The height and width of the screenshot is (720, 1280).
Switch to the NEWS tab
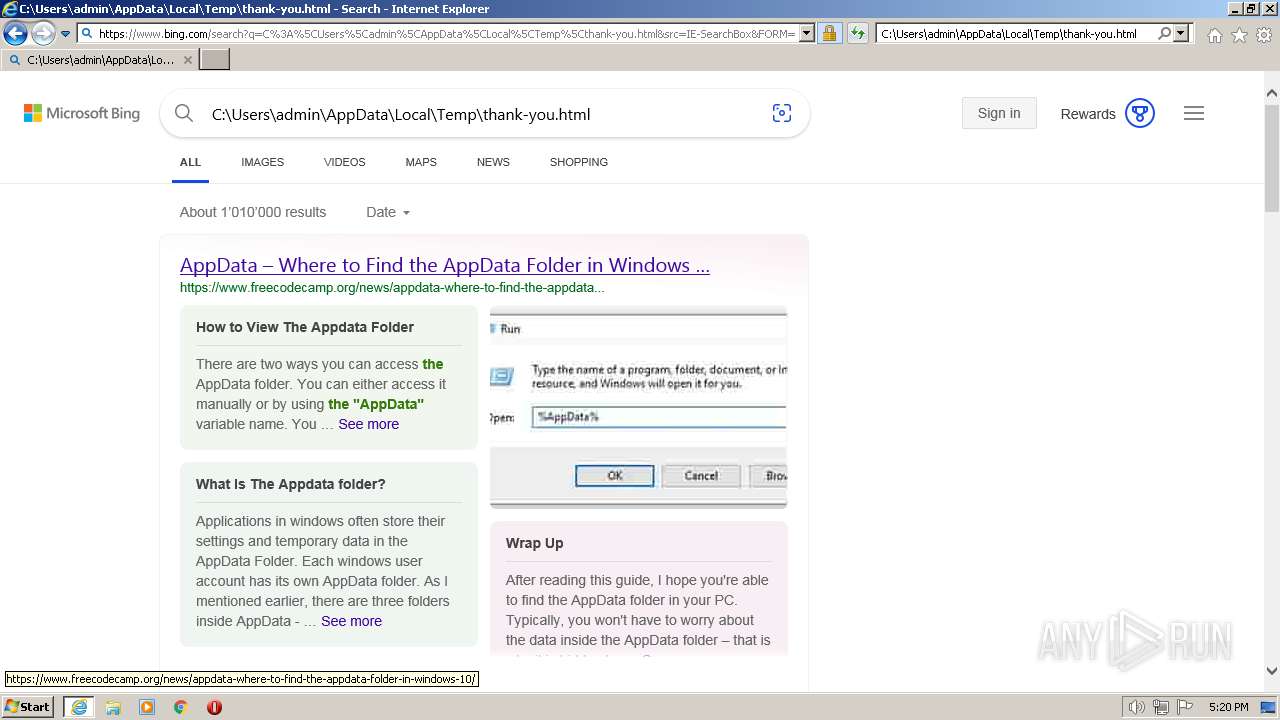493,162
